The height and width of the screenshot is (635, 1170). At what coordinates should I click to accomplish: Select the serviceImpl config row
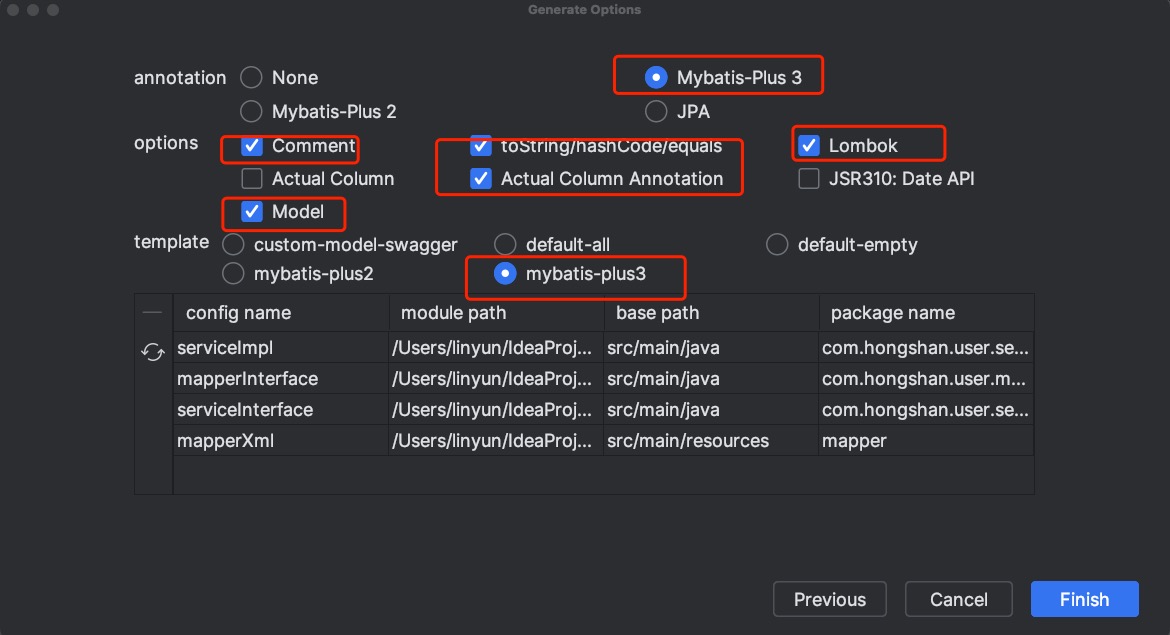(604, 348)
